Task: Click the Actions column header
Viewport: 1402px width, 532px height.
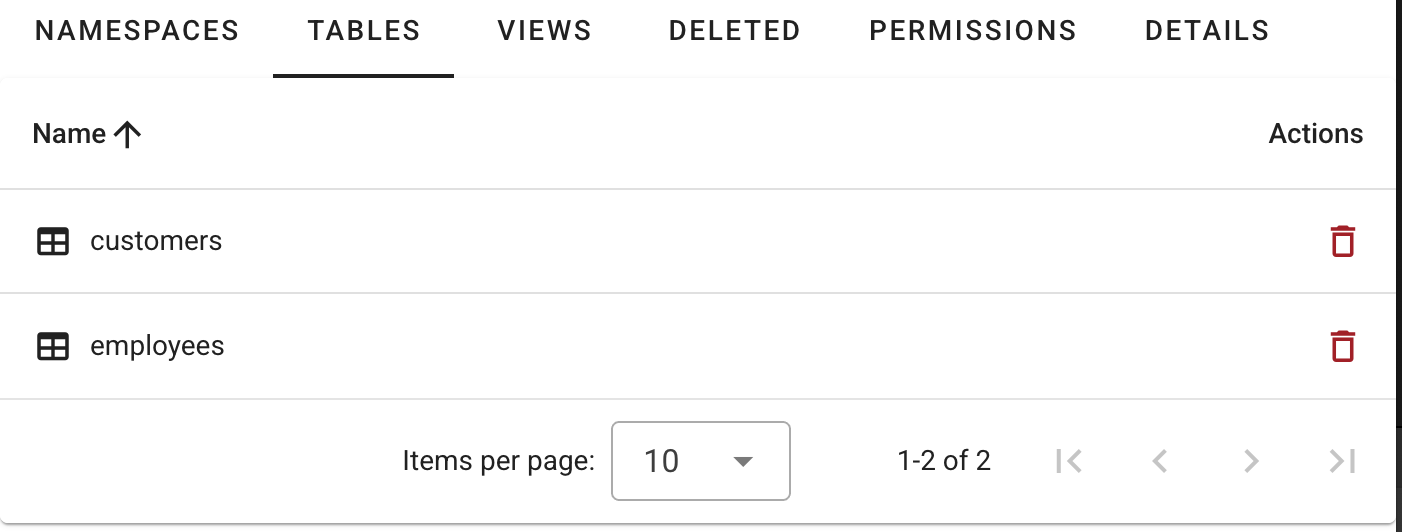Action: pyautogui.click(x=1315, y=134)
